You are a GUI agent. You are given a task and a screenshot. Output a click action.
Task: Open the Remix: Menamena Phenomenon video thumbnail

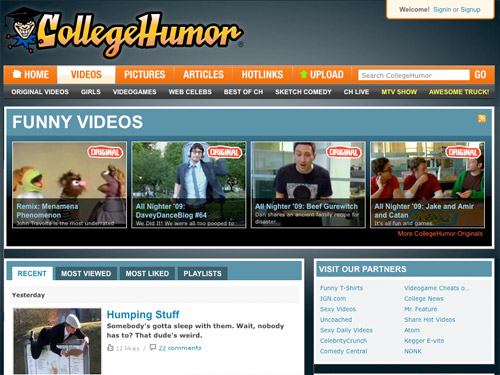pyautogui.click(x=70, y=185)
